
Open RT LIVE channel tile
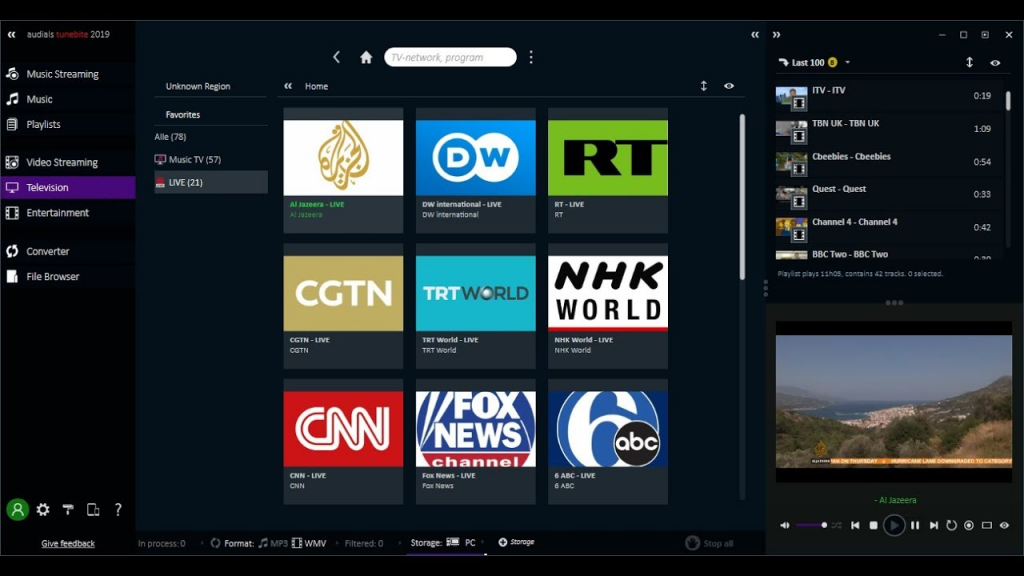[x=608, y=170]
